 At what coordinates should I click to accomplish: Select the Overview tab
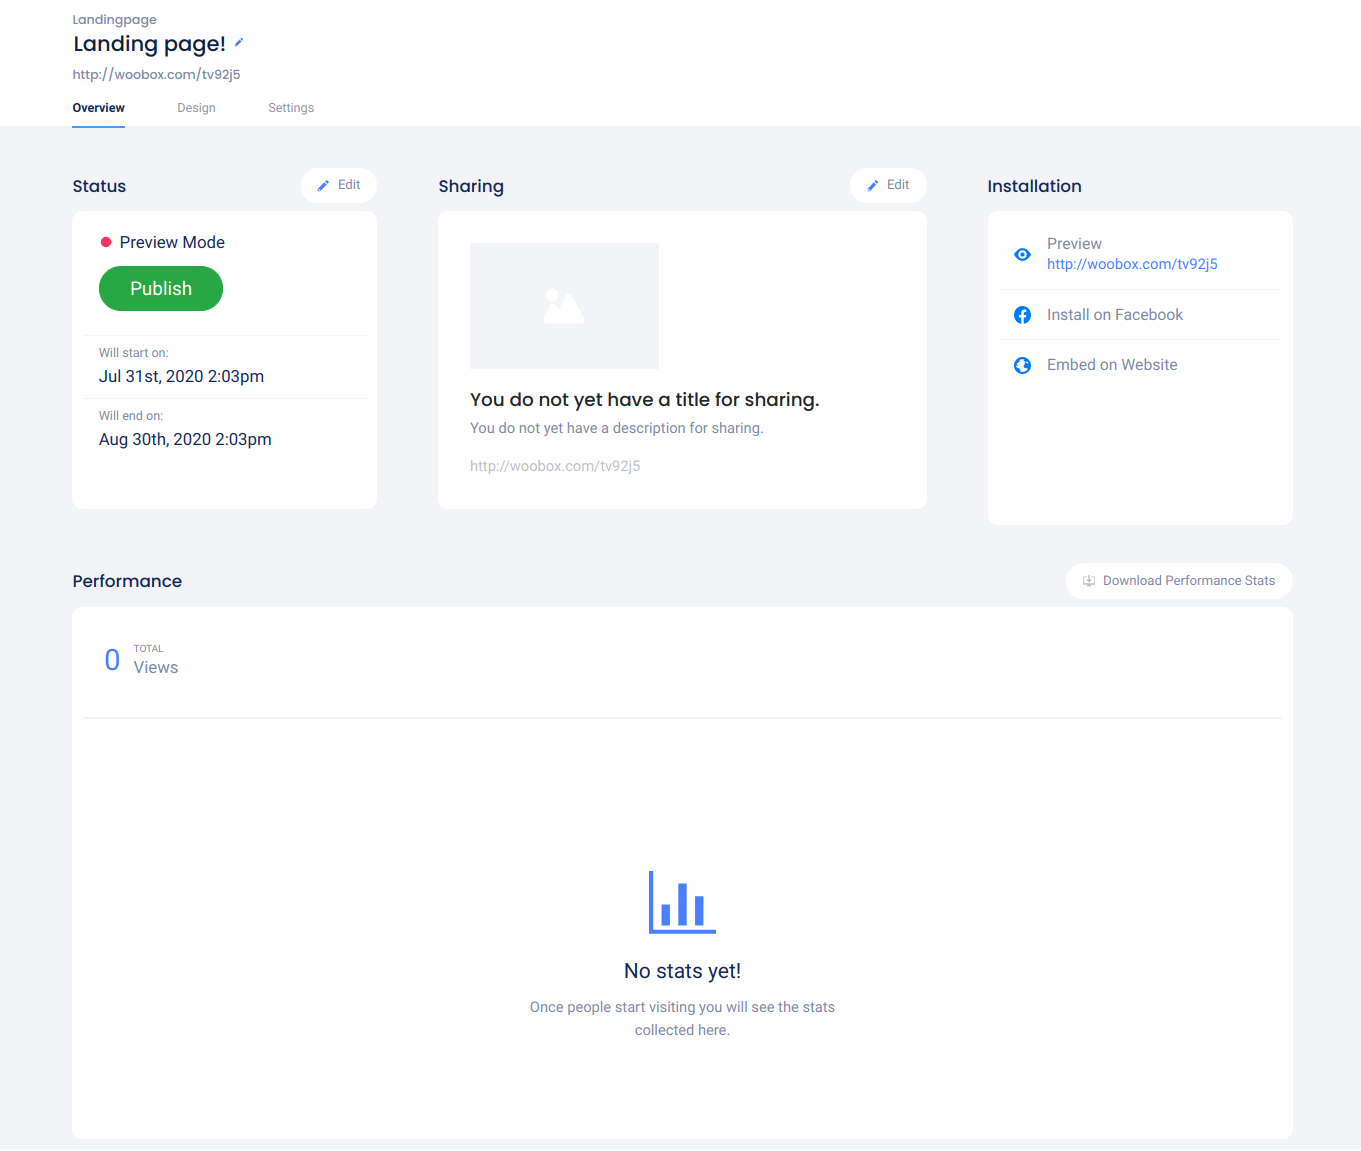pos(98,108)
